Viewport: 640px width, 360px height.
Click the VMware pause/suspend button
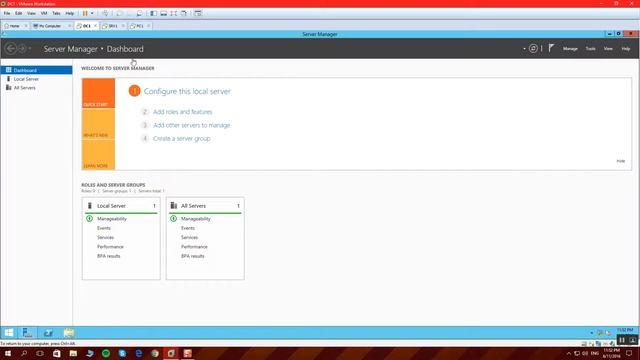[x=85, y=13]
